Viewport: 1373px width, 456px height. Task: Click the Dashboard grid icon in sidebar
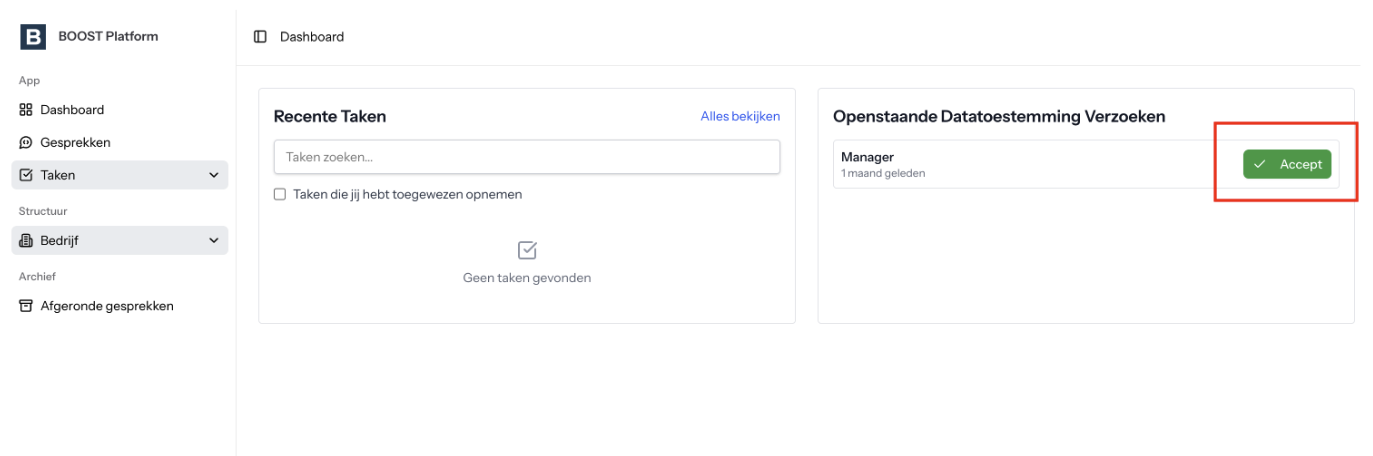click(x=26, y=110)
